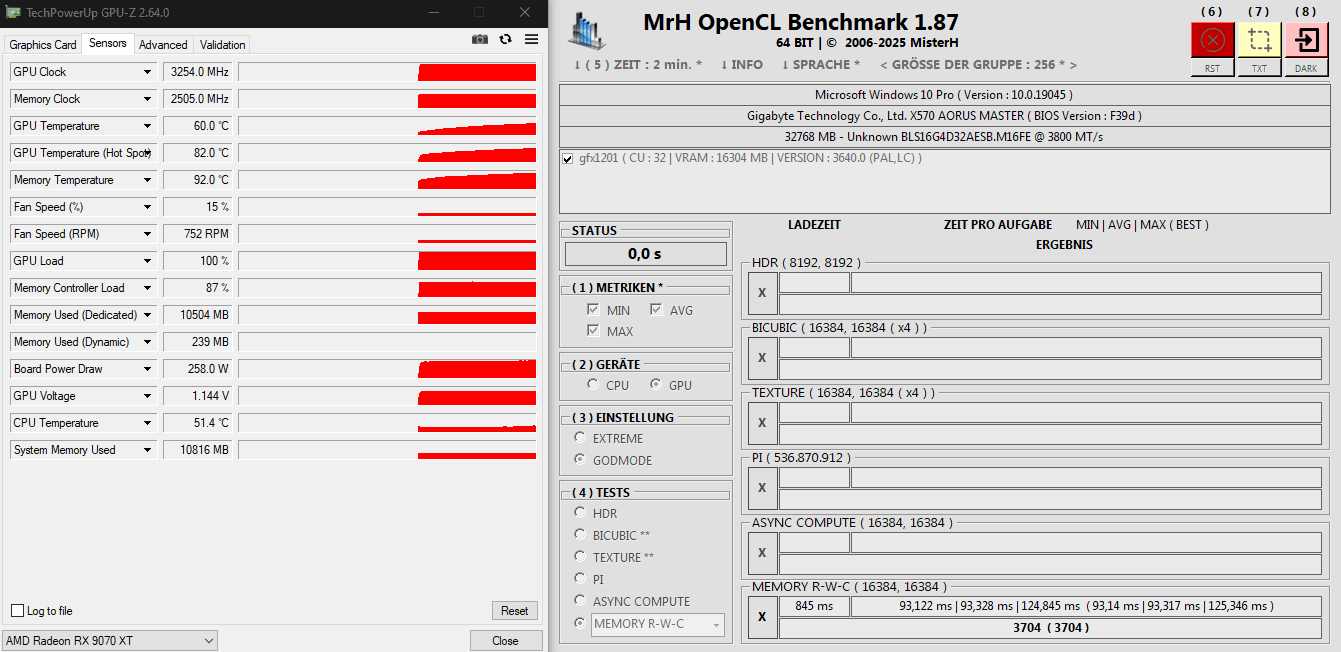Click the X button beside HDR result

coord(762,293)
